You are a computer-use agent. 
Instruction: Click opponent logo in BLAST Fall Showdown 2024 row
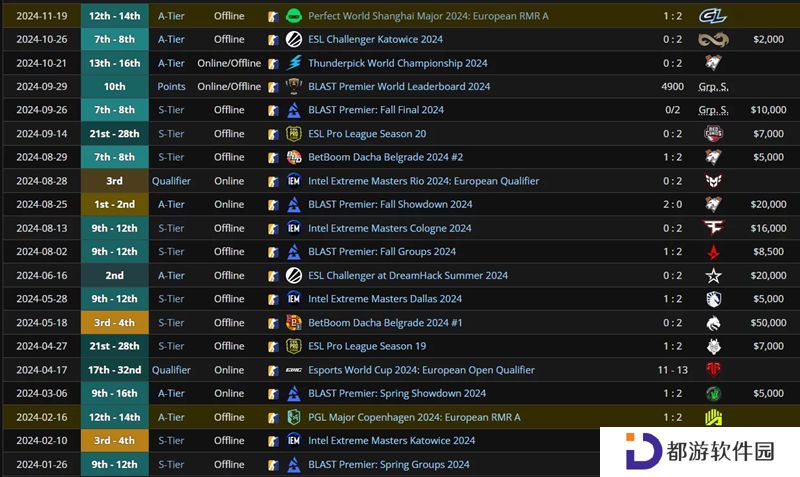click(713, 204)
